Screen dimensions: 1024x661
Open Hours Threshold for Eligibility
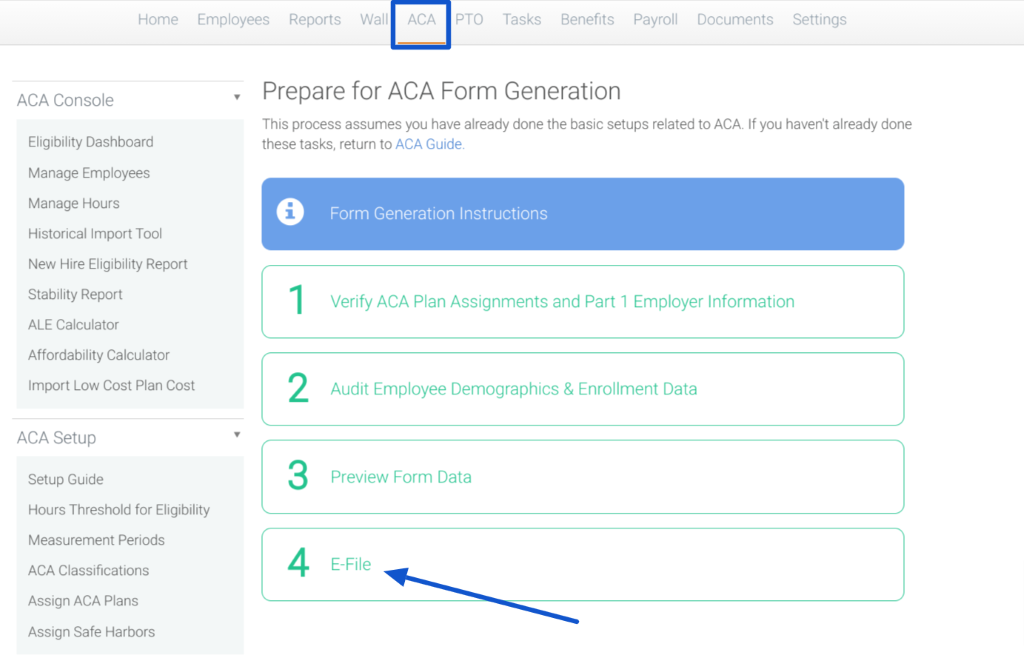point(119,509)
